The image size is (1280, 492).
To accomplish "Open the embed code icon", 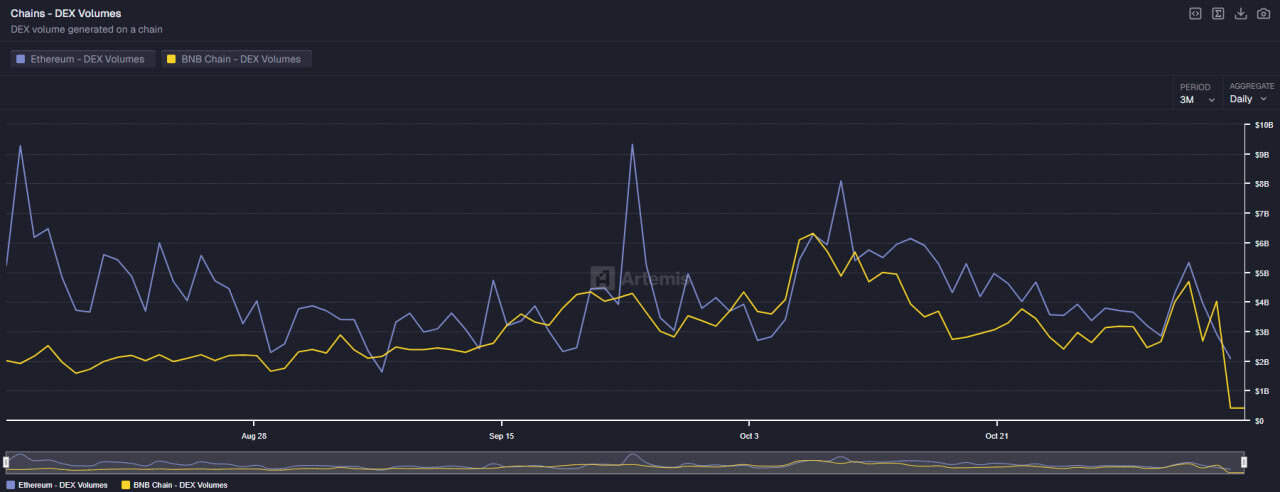I will 1195,13.
